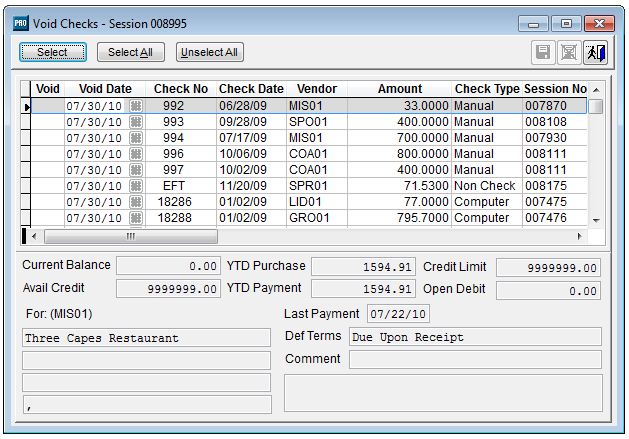
Task: Click the horizontal scrollbar right arrow
Action: point(579,236)
